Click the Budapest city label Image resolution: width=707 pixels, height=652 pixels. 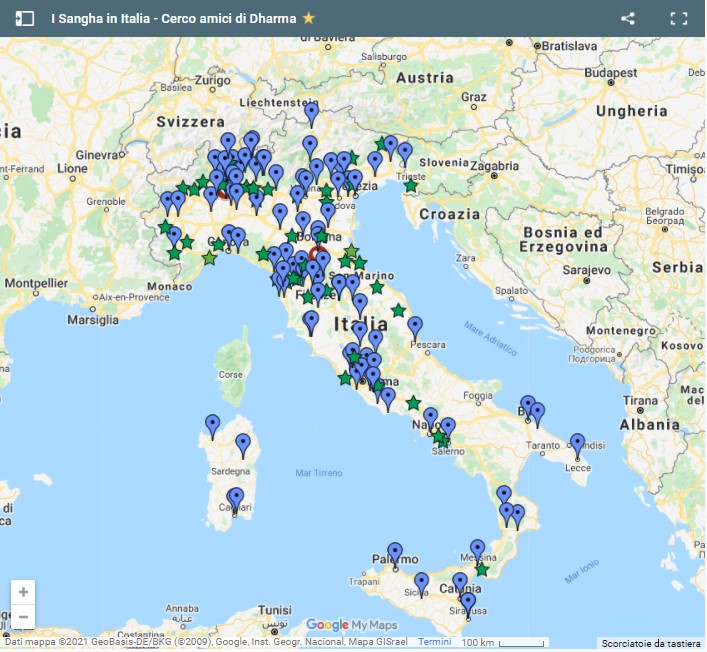coord(611,73)
